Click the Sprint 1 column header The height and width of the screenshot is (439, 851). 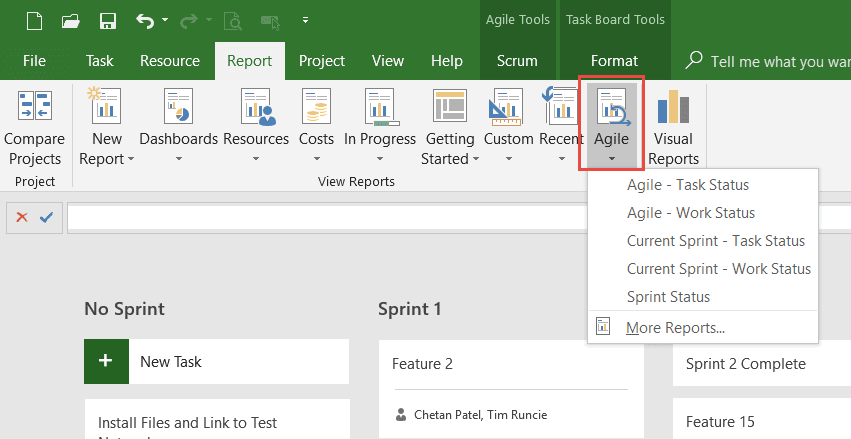click(410, 309)
